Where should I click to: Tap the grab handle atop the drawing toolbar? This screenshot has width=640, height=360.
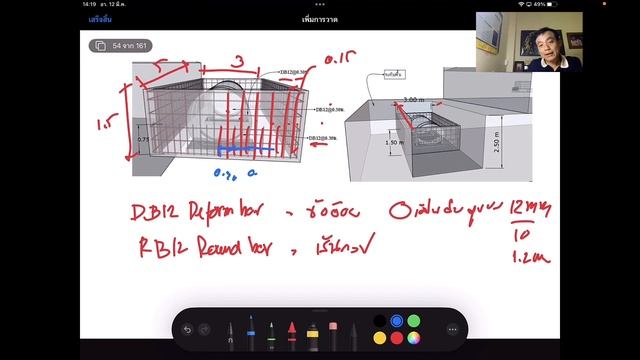pyautogui.click(x=320, y=311)
